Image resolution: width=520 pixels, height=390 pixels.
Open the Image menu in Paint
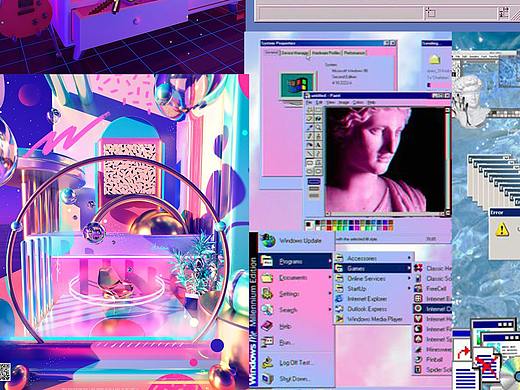click(x=344, y=102)
